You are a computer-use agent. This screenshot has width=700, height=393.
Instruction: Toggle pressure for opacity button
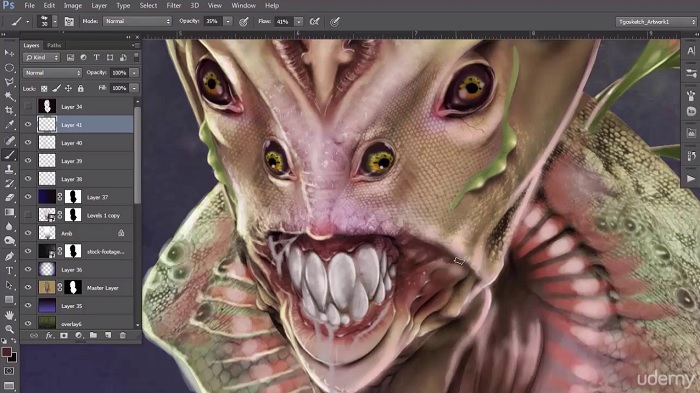pos(243,21)
